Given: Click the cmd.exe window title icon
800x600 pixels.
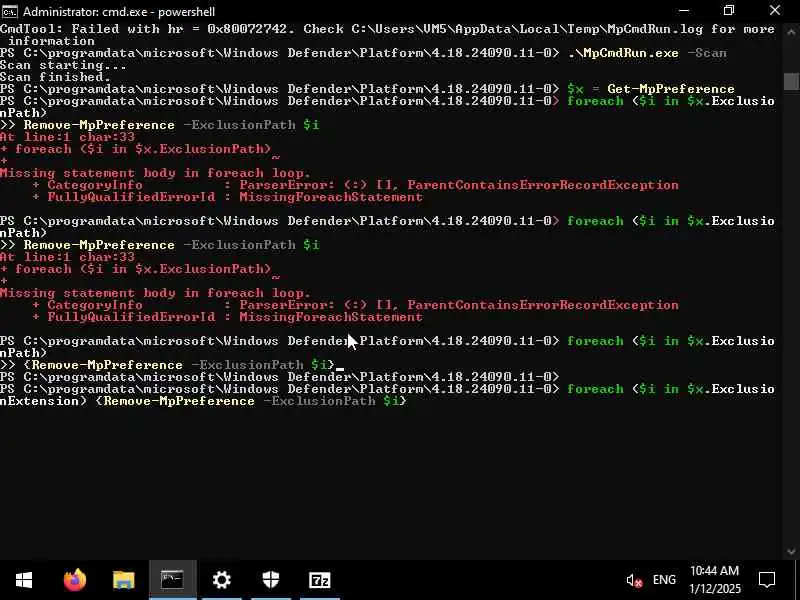Looking at the screenshot, I should click(9, 11).
